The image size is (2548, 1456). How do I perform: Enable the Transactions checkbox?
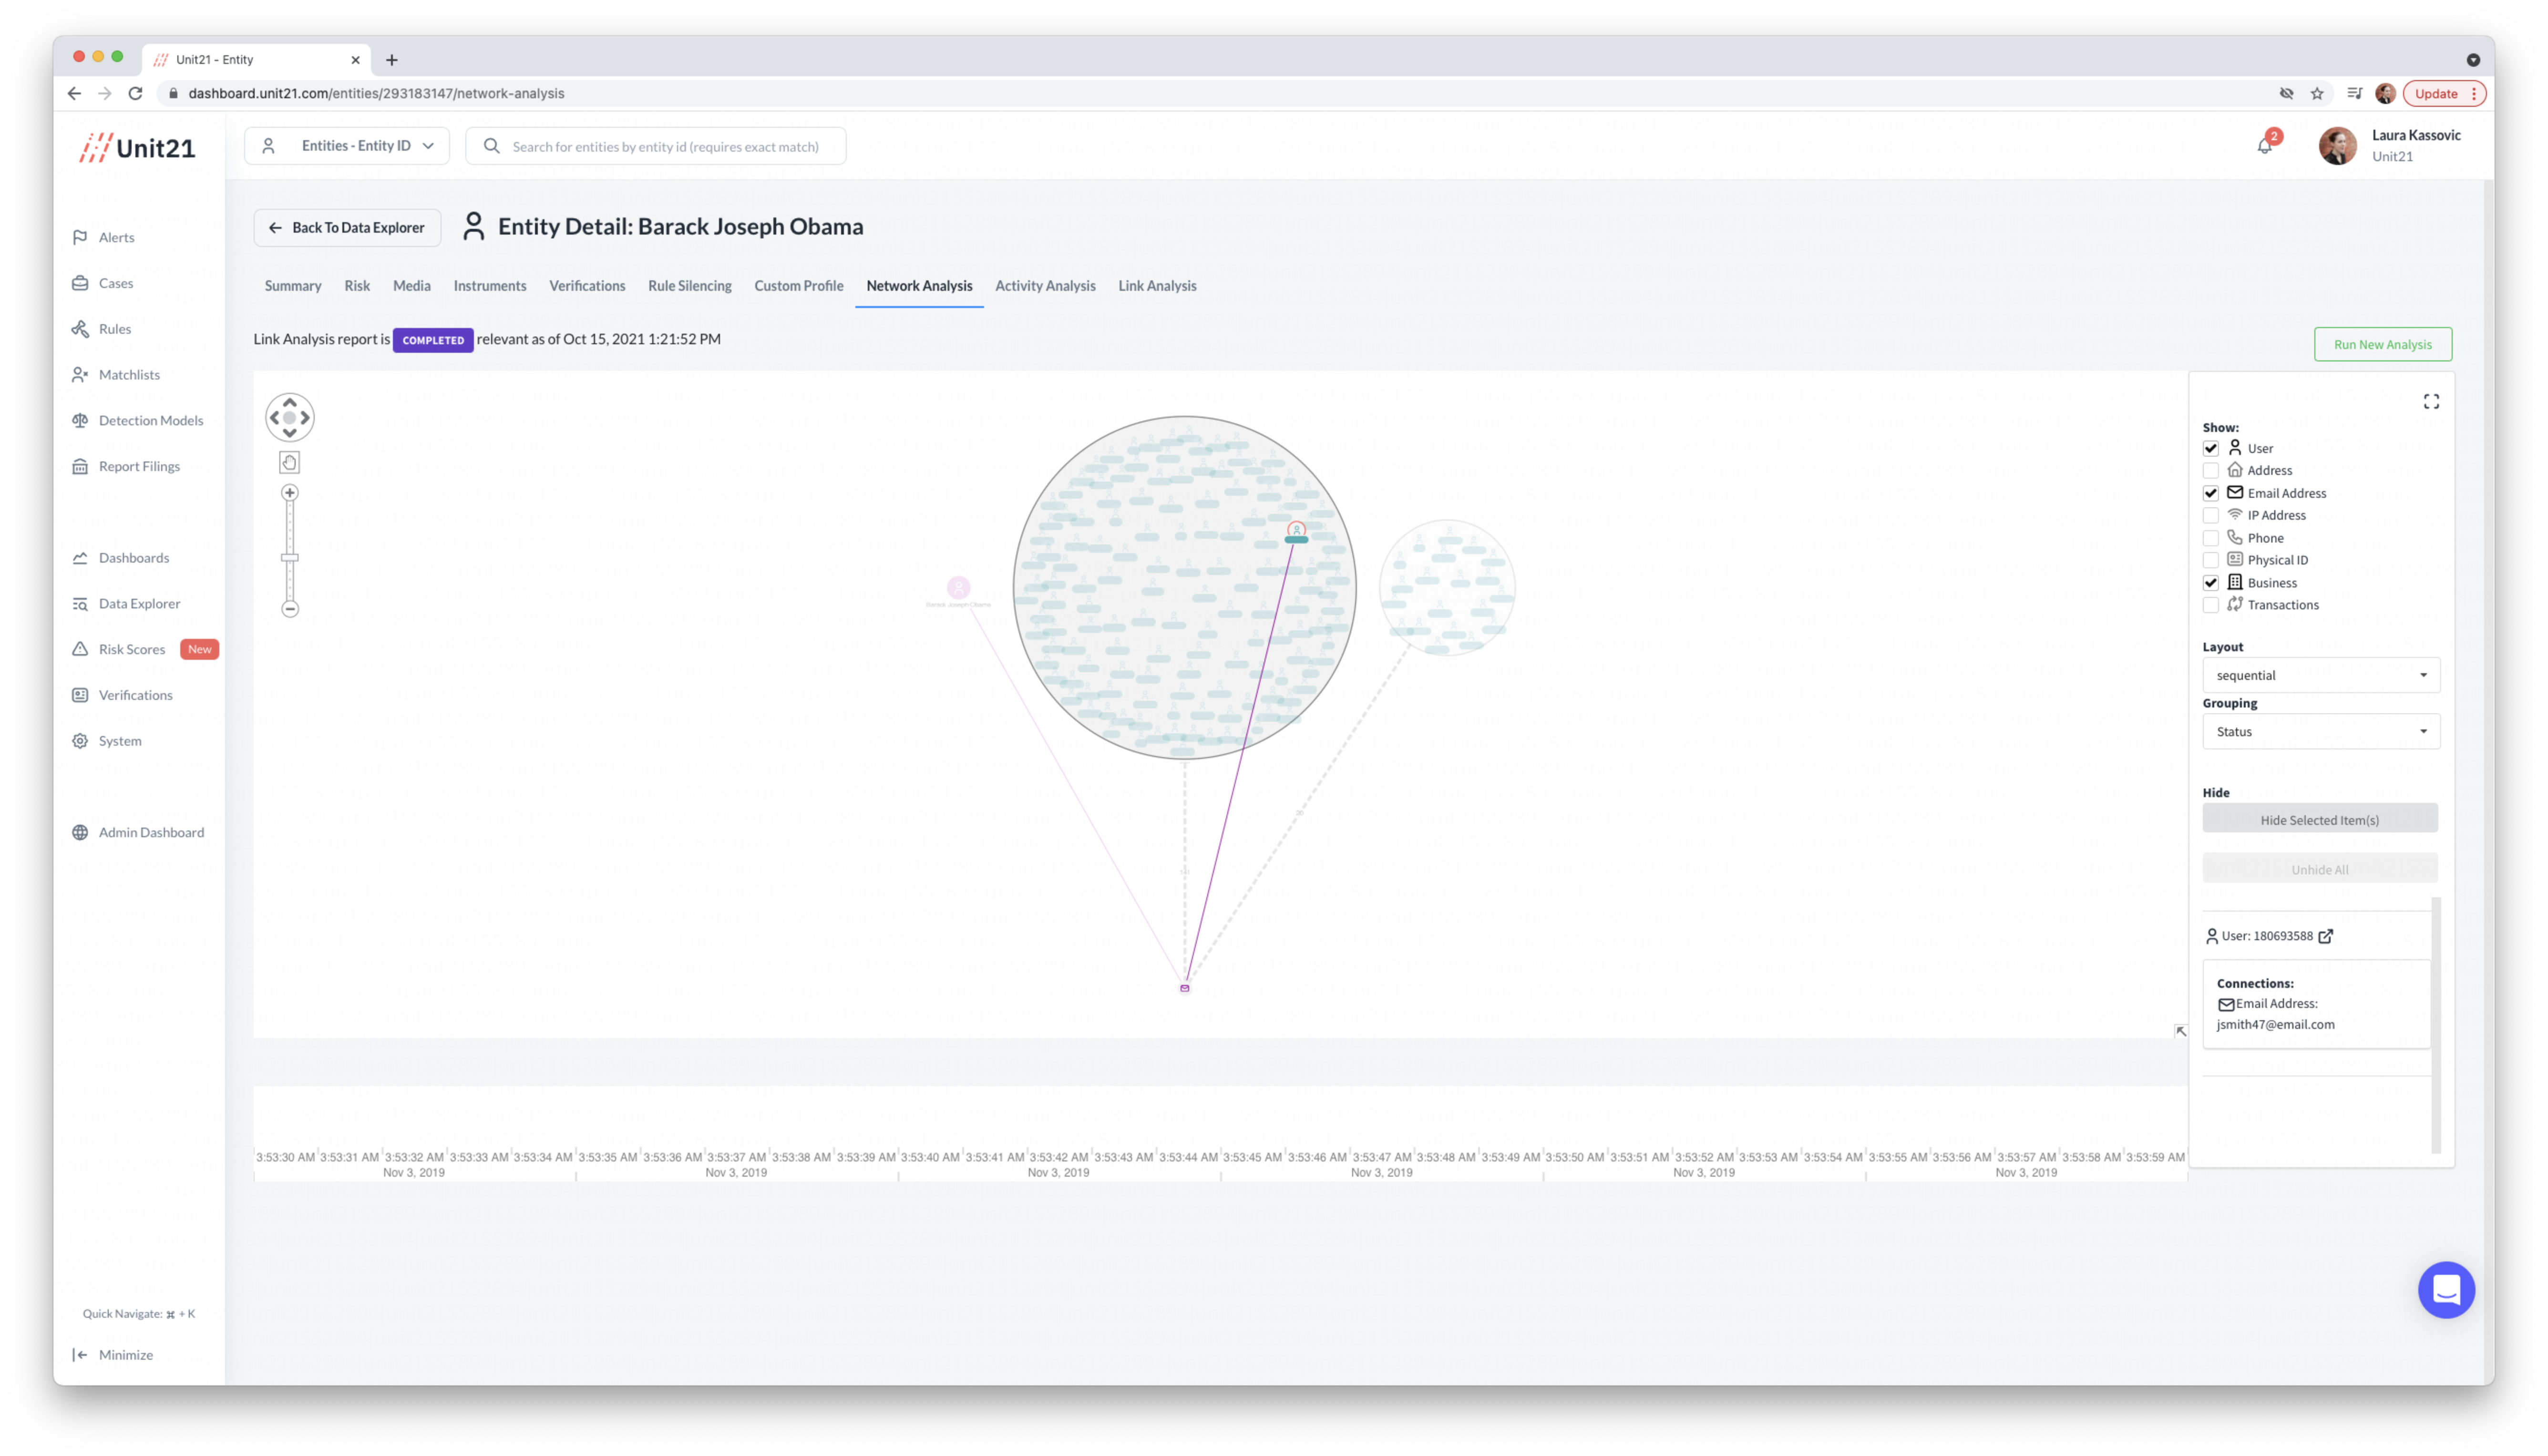click(2211, 605)
